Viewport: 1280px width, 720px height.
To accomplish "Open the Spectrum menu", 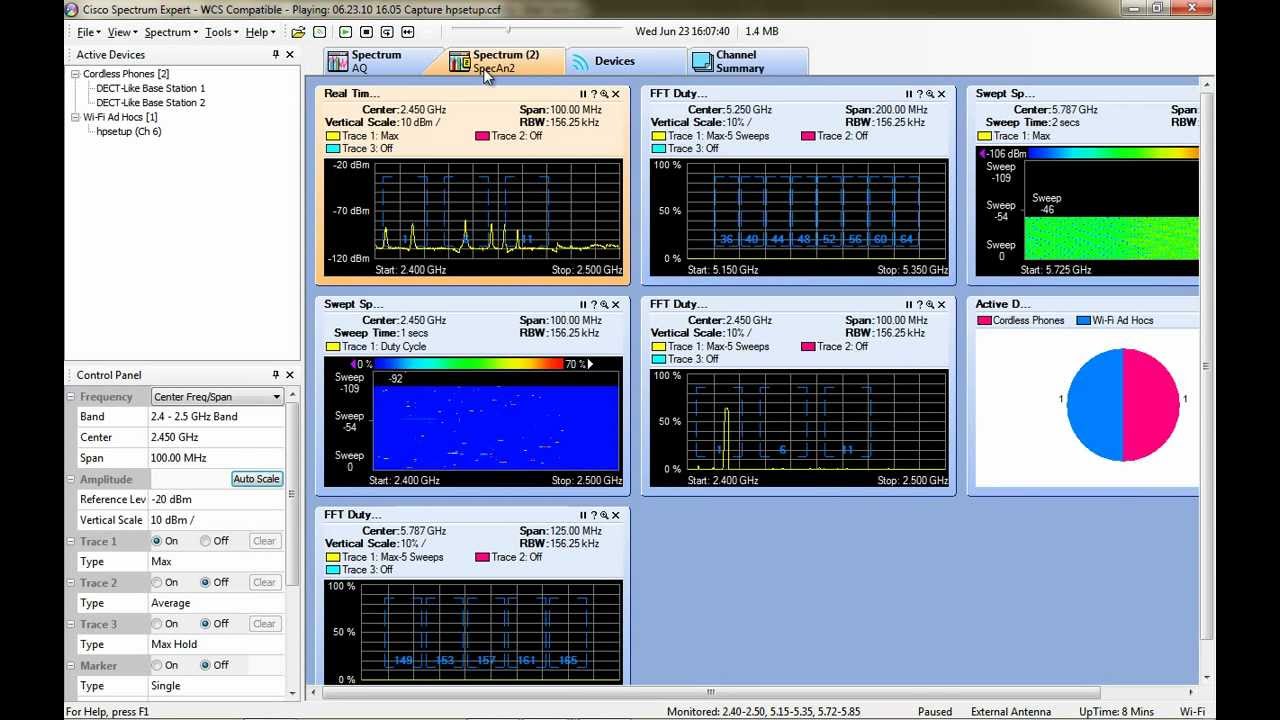I will [x=171, y=32].
